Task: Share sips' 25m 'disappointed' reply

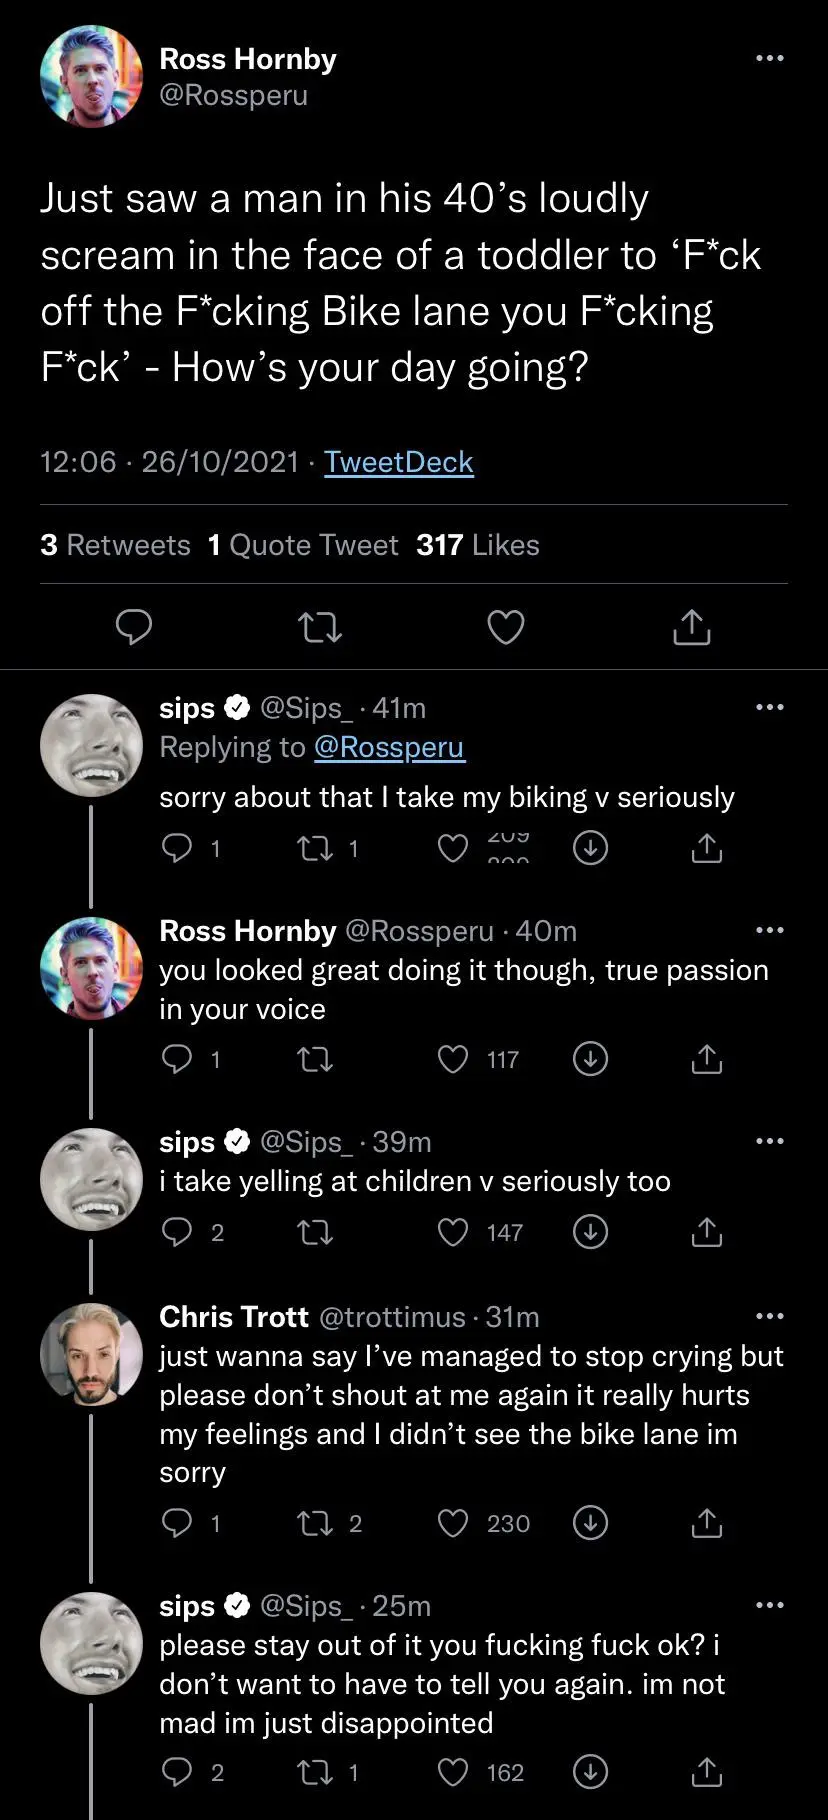Action: 706,1772
